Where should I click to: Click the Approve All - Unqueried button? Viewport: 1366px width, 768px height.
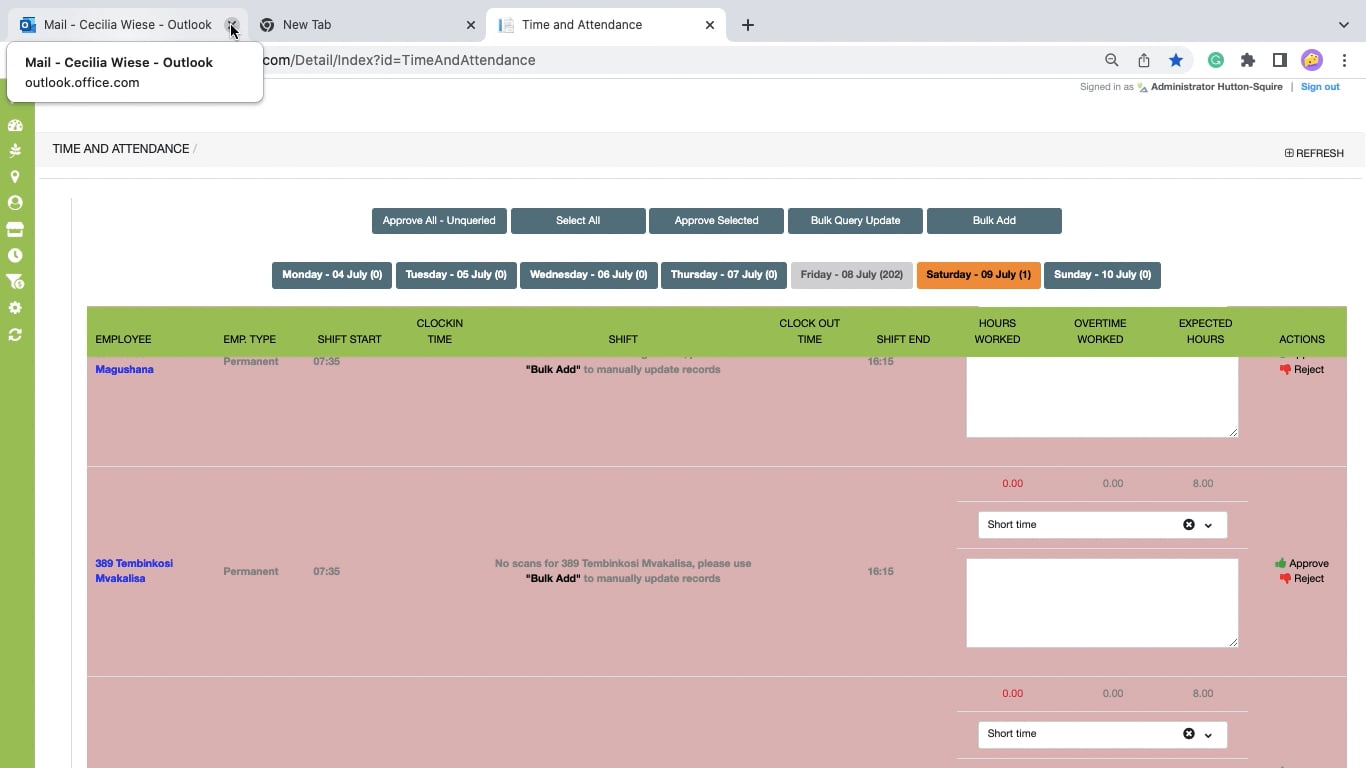coord(439,221)
